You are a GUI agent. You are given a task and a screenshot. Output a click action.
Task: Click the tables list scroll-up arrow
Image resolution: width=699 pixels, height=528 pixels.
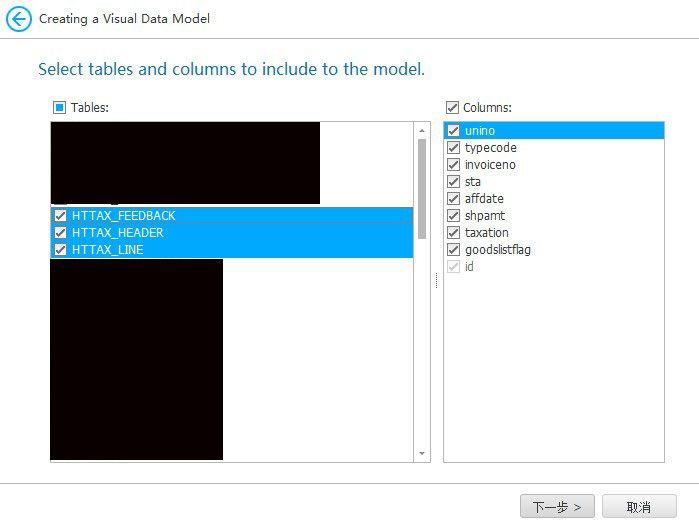pos(422,130)
